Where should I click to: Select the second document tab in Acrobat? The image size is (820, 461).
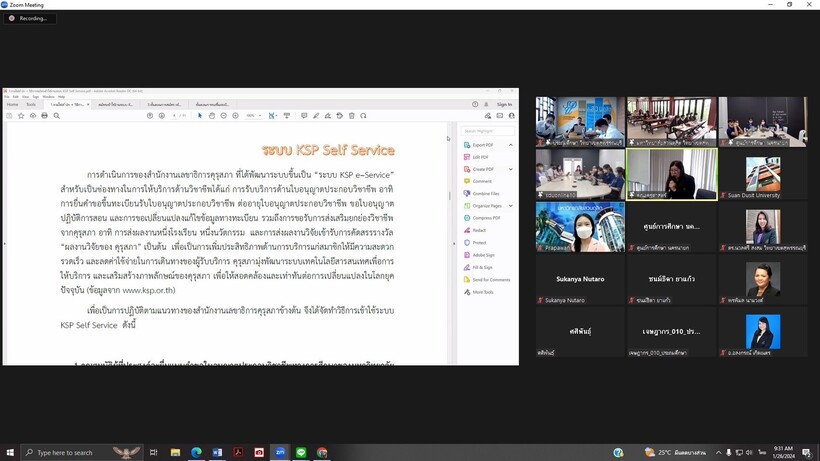coord(118,105)
